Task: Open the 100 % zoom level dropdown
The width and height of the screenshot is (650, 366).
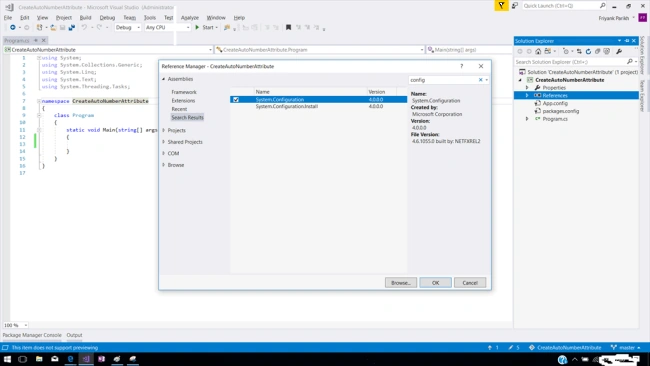Action: (x=15, y=325)
